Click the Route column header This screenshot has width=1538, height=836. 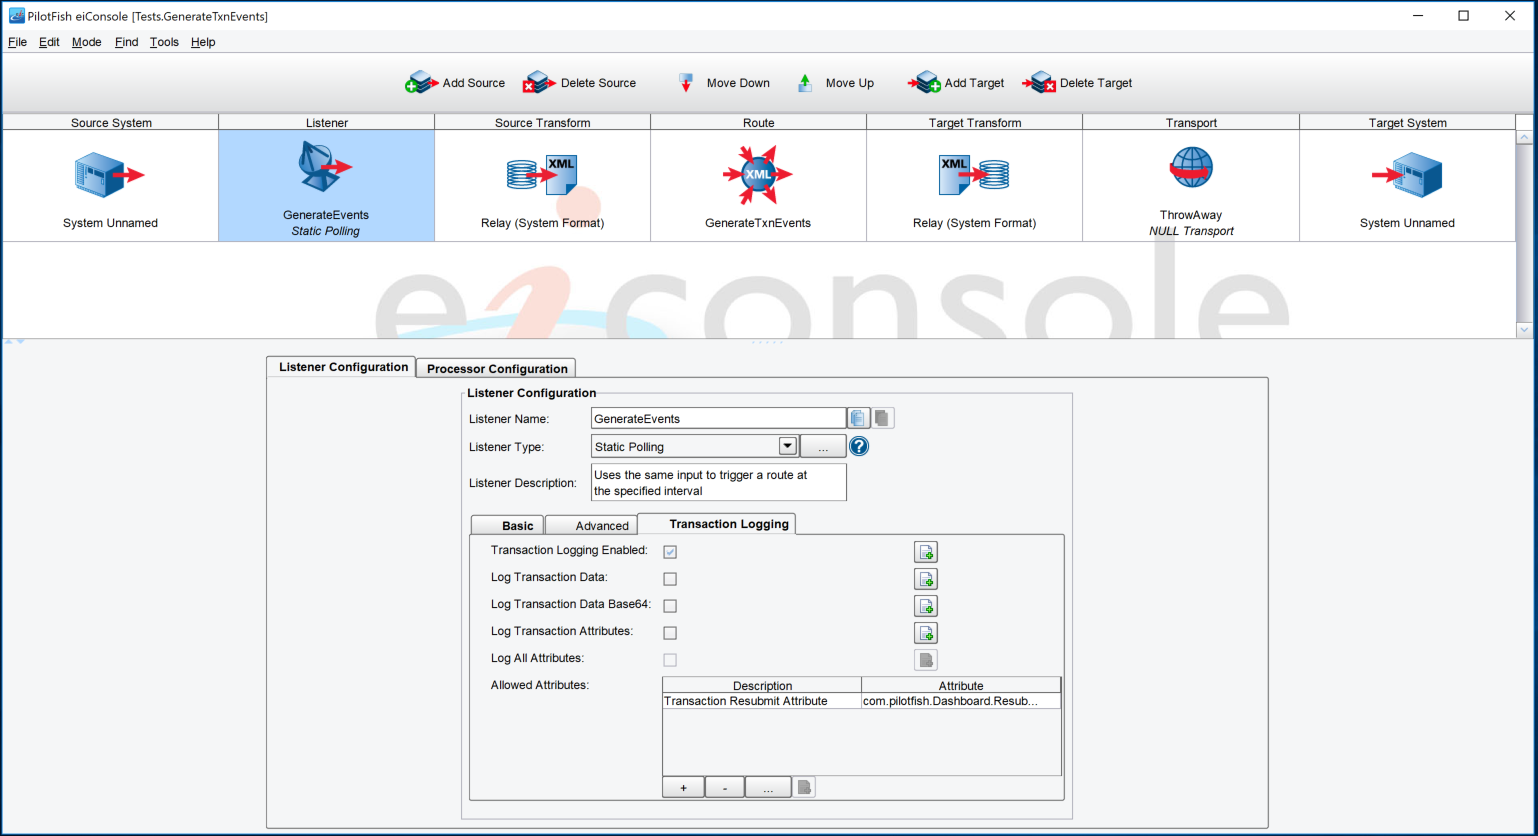pyautogui.click(x=758, y=122)
